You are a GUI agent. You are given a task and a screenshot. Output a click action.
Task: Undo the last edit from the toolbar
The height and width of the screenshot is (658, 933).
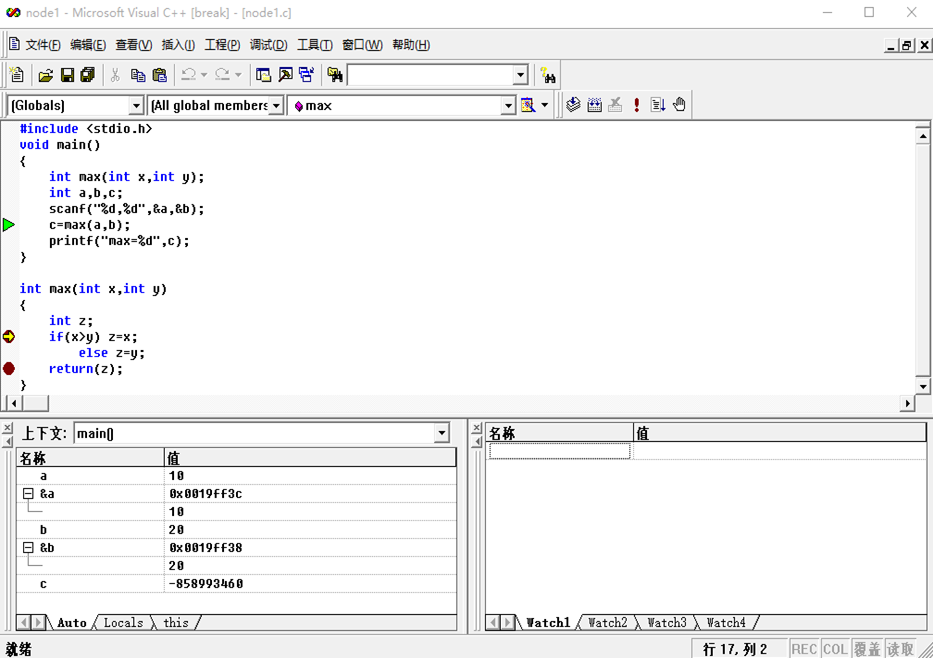(189, 75)
